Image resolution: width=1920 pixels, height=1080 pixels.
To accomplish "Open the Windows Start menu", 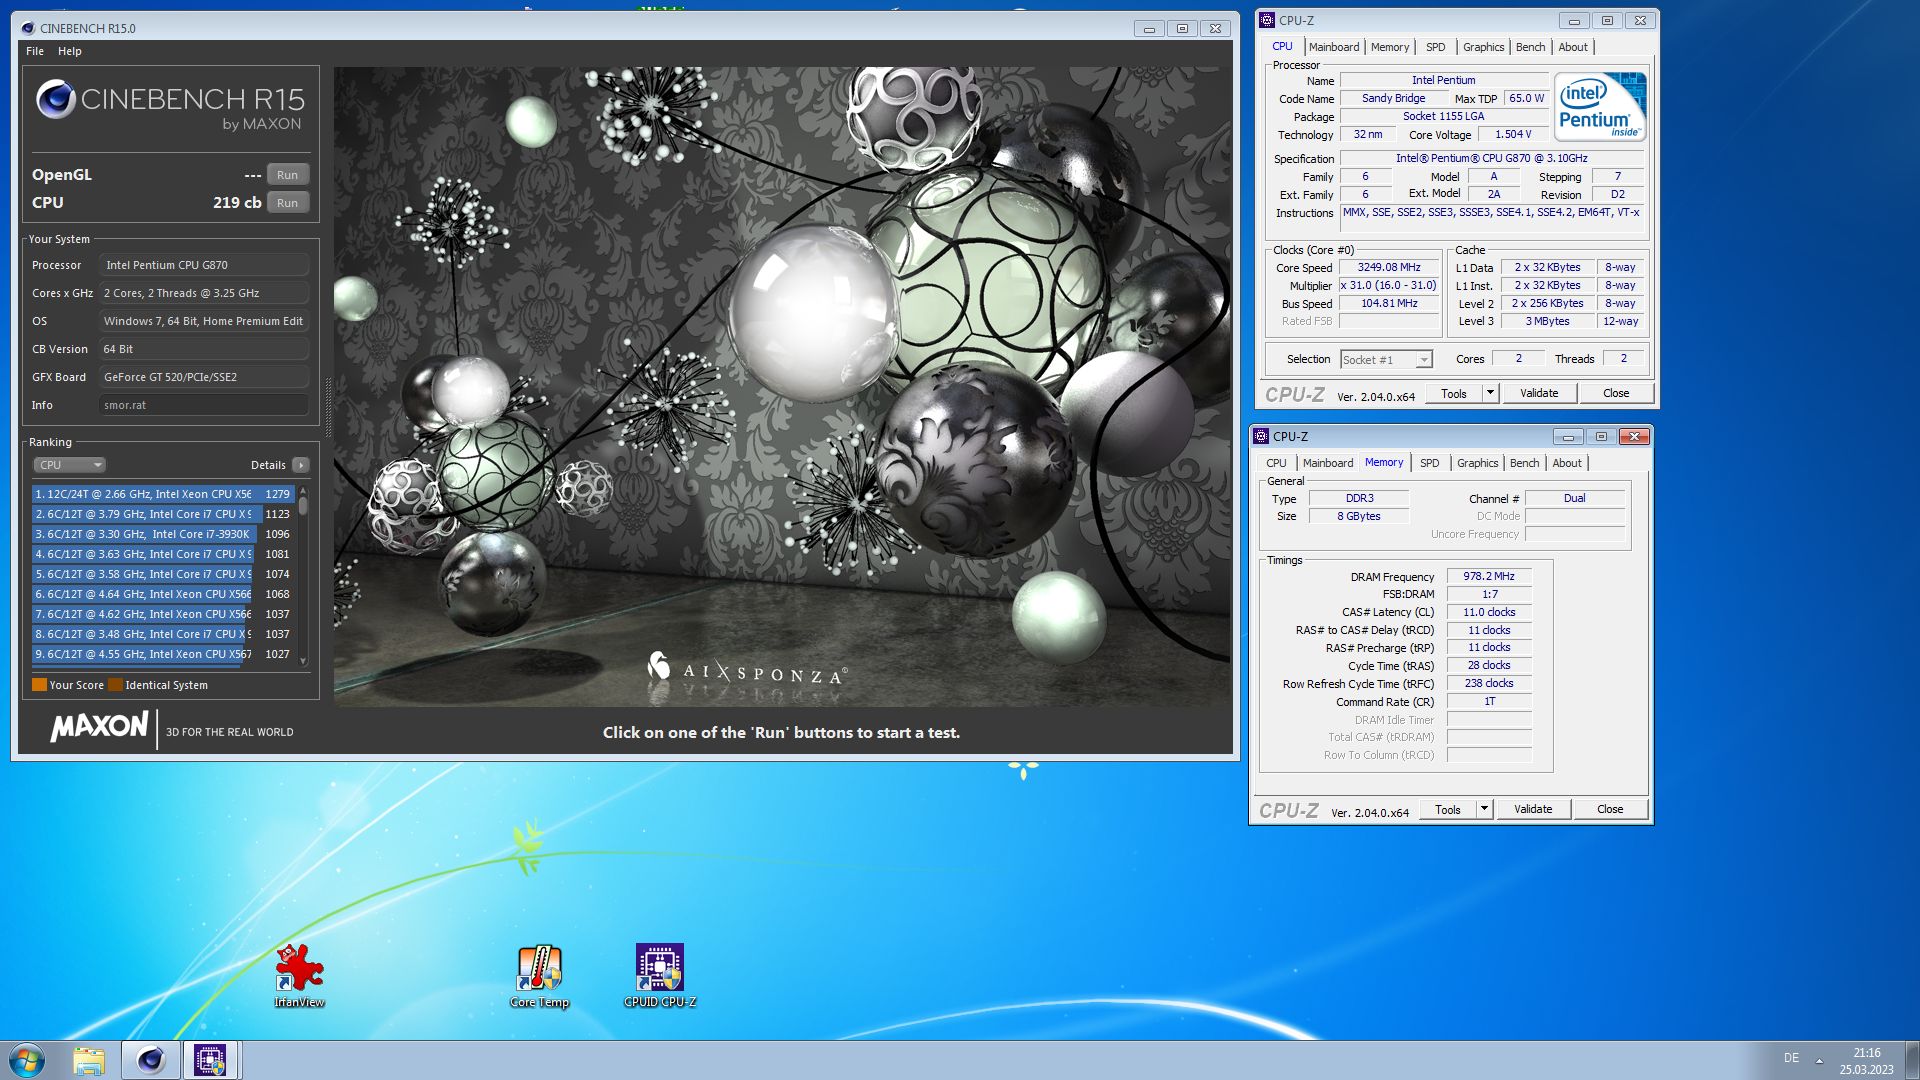I will [27, 1060].
